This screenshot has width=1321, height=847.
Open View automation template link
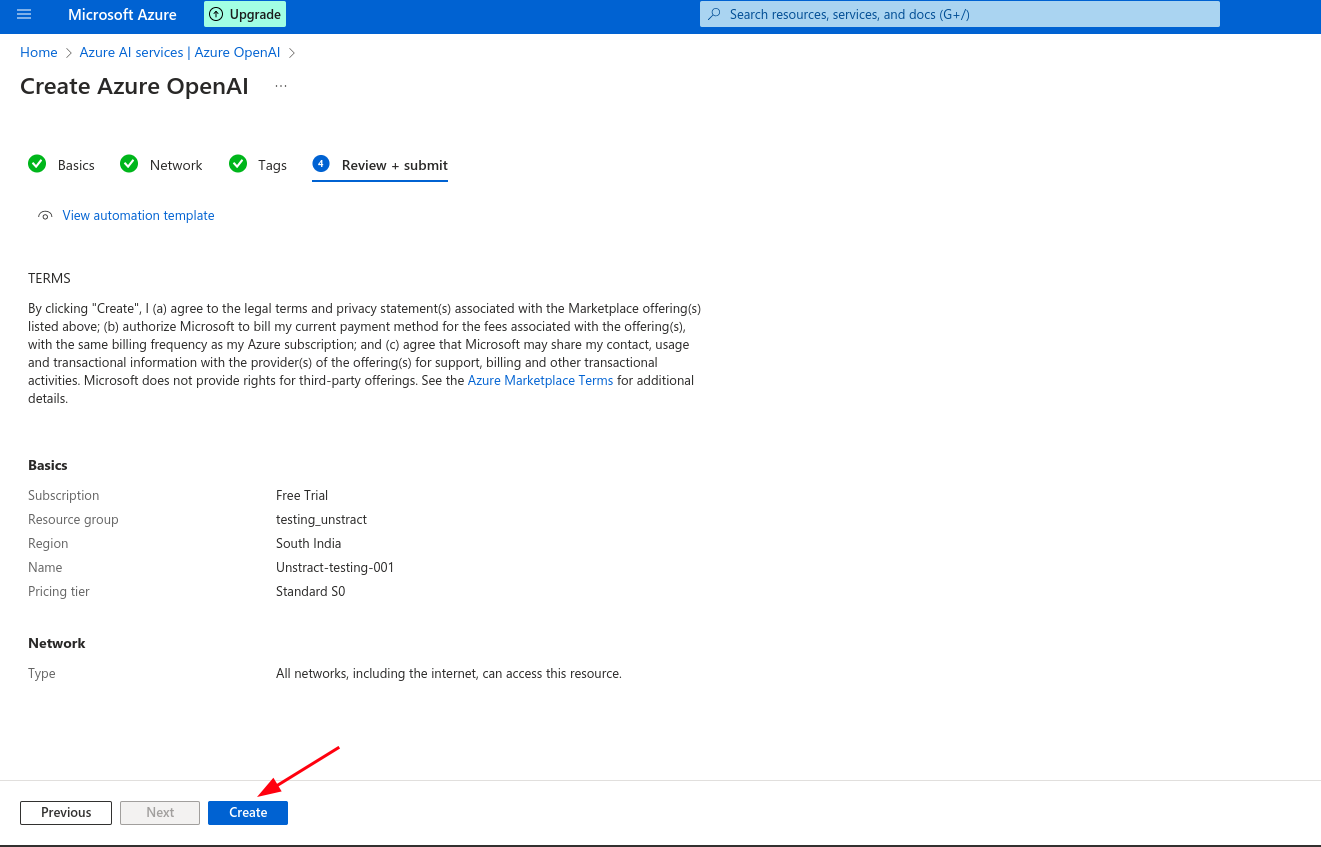click(138, 215)
